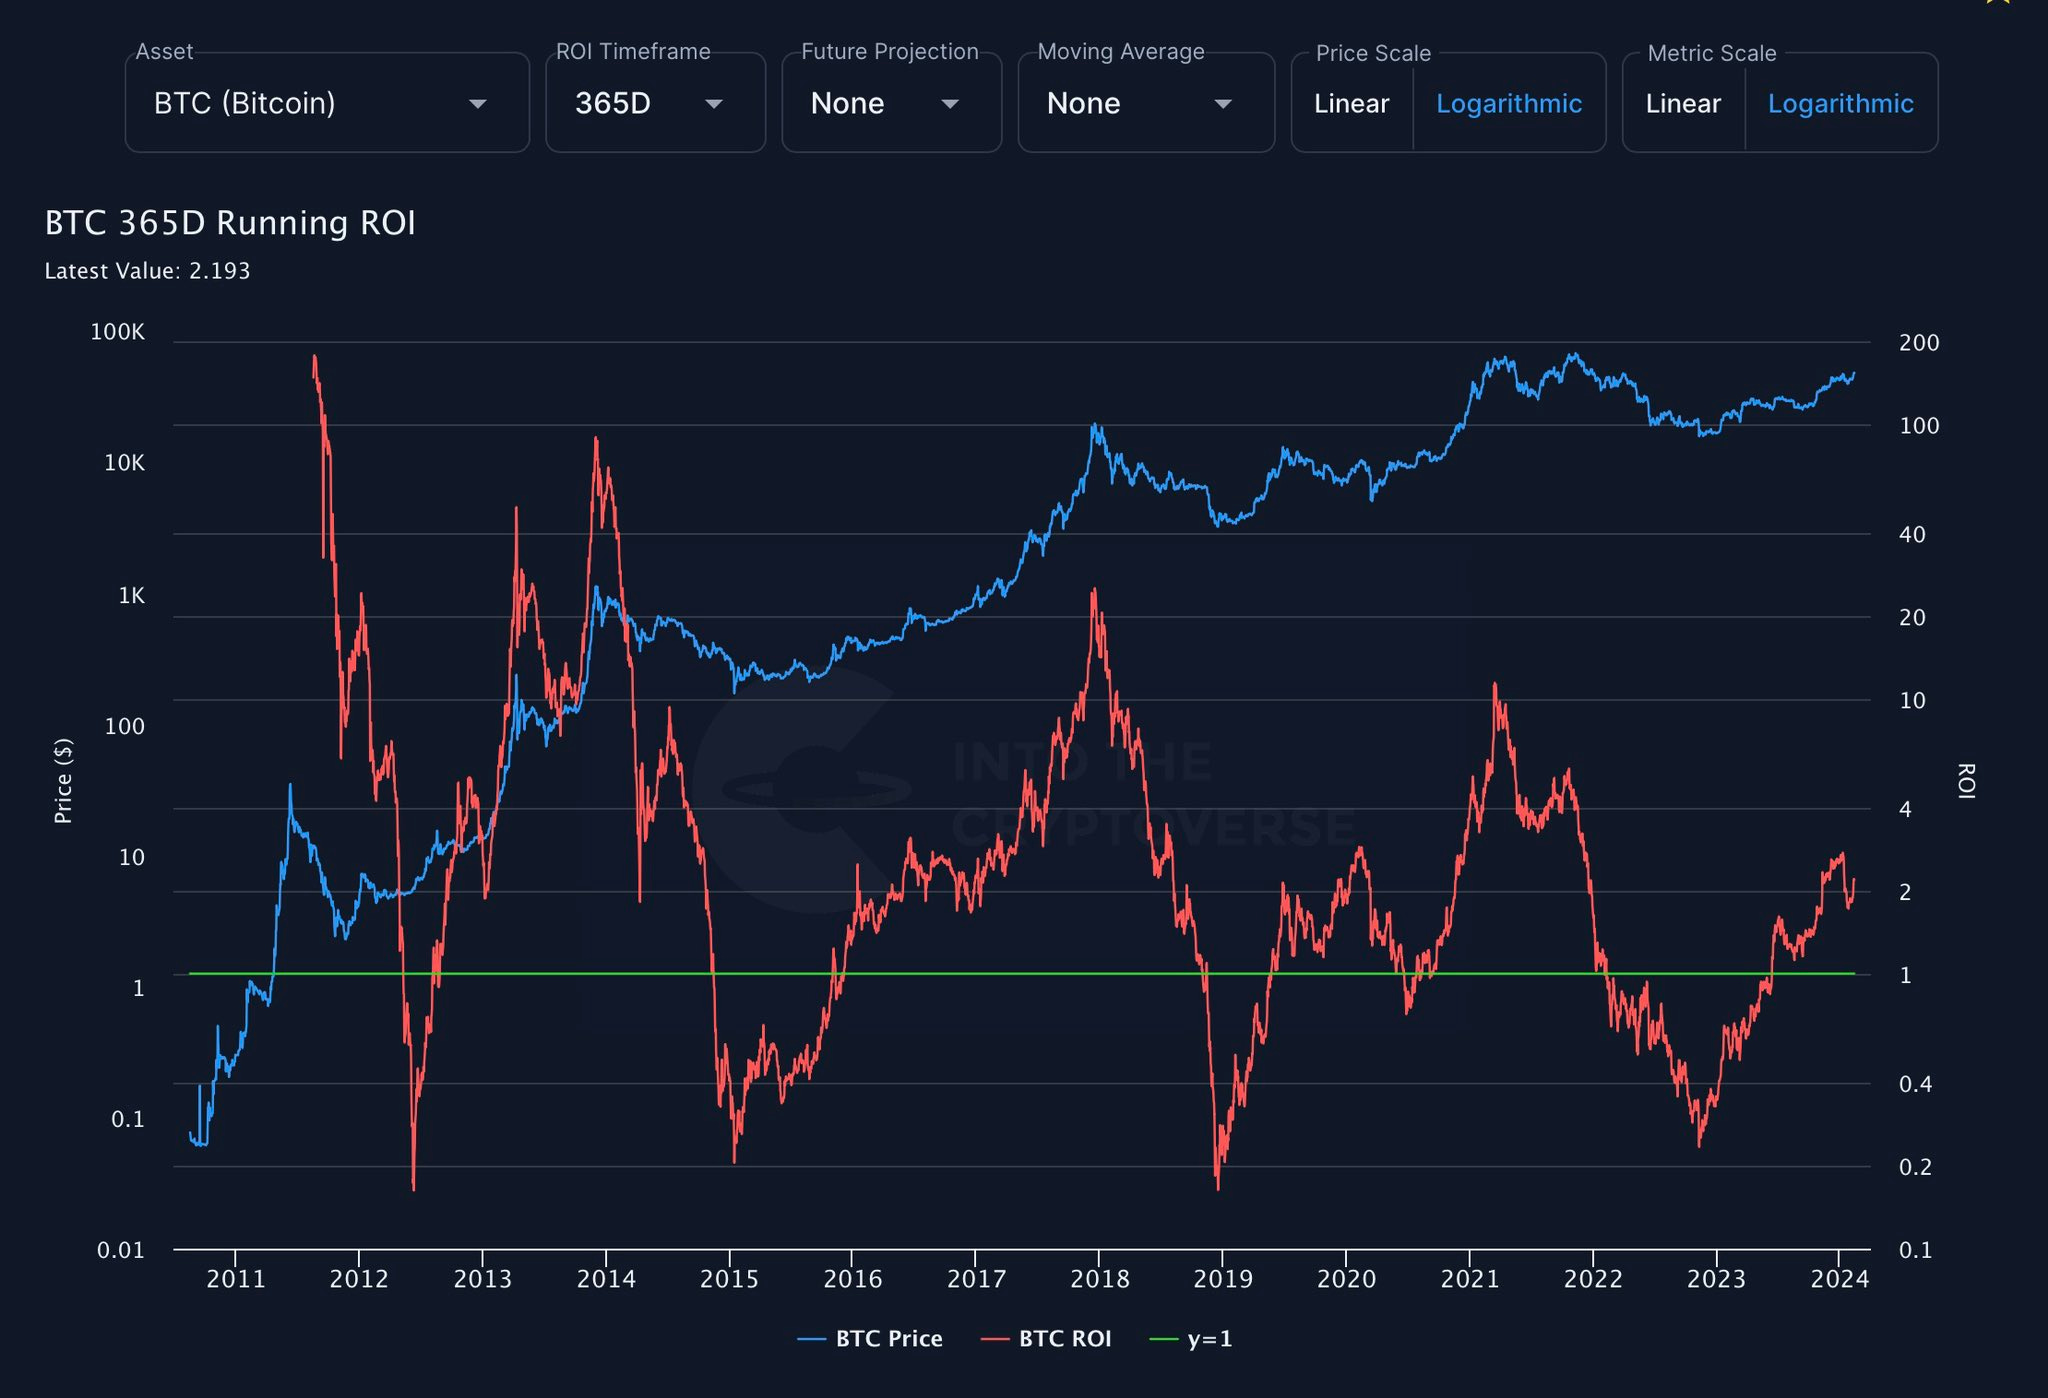2048x1398 pixels.
Task: Click the red BTC ROI legend line
Action: pos(995,1339)
